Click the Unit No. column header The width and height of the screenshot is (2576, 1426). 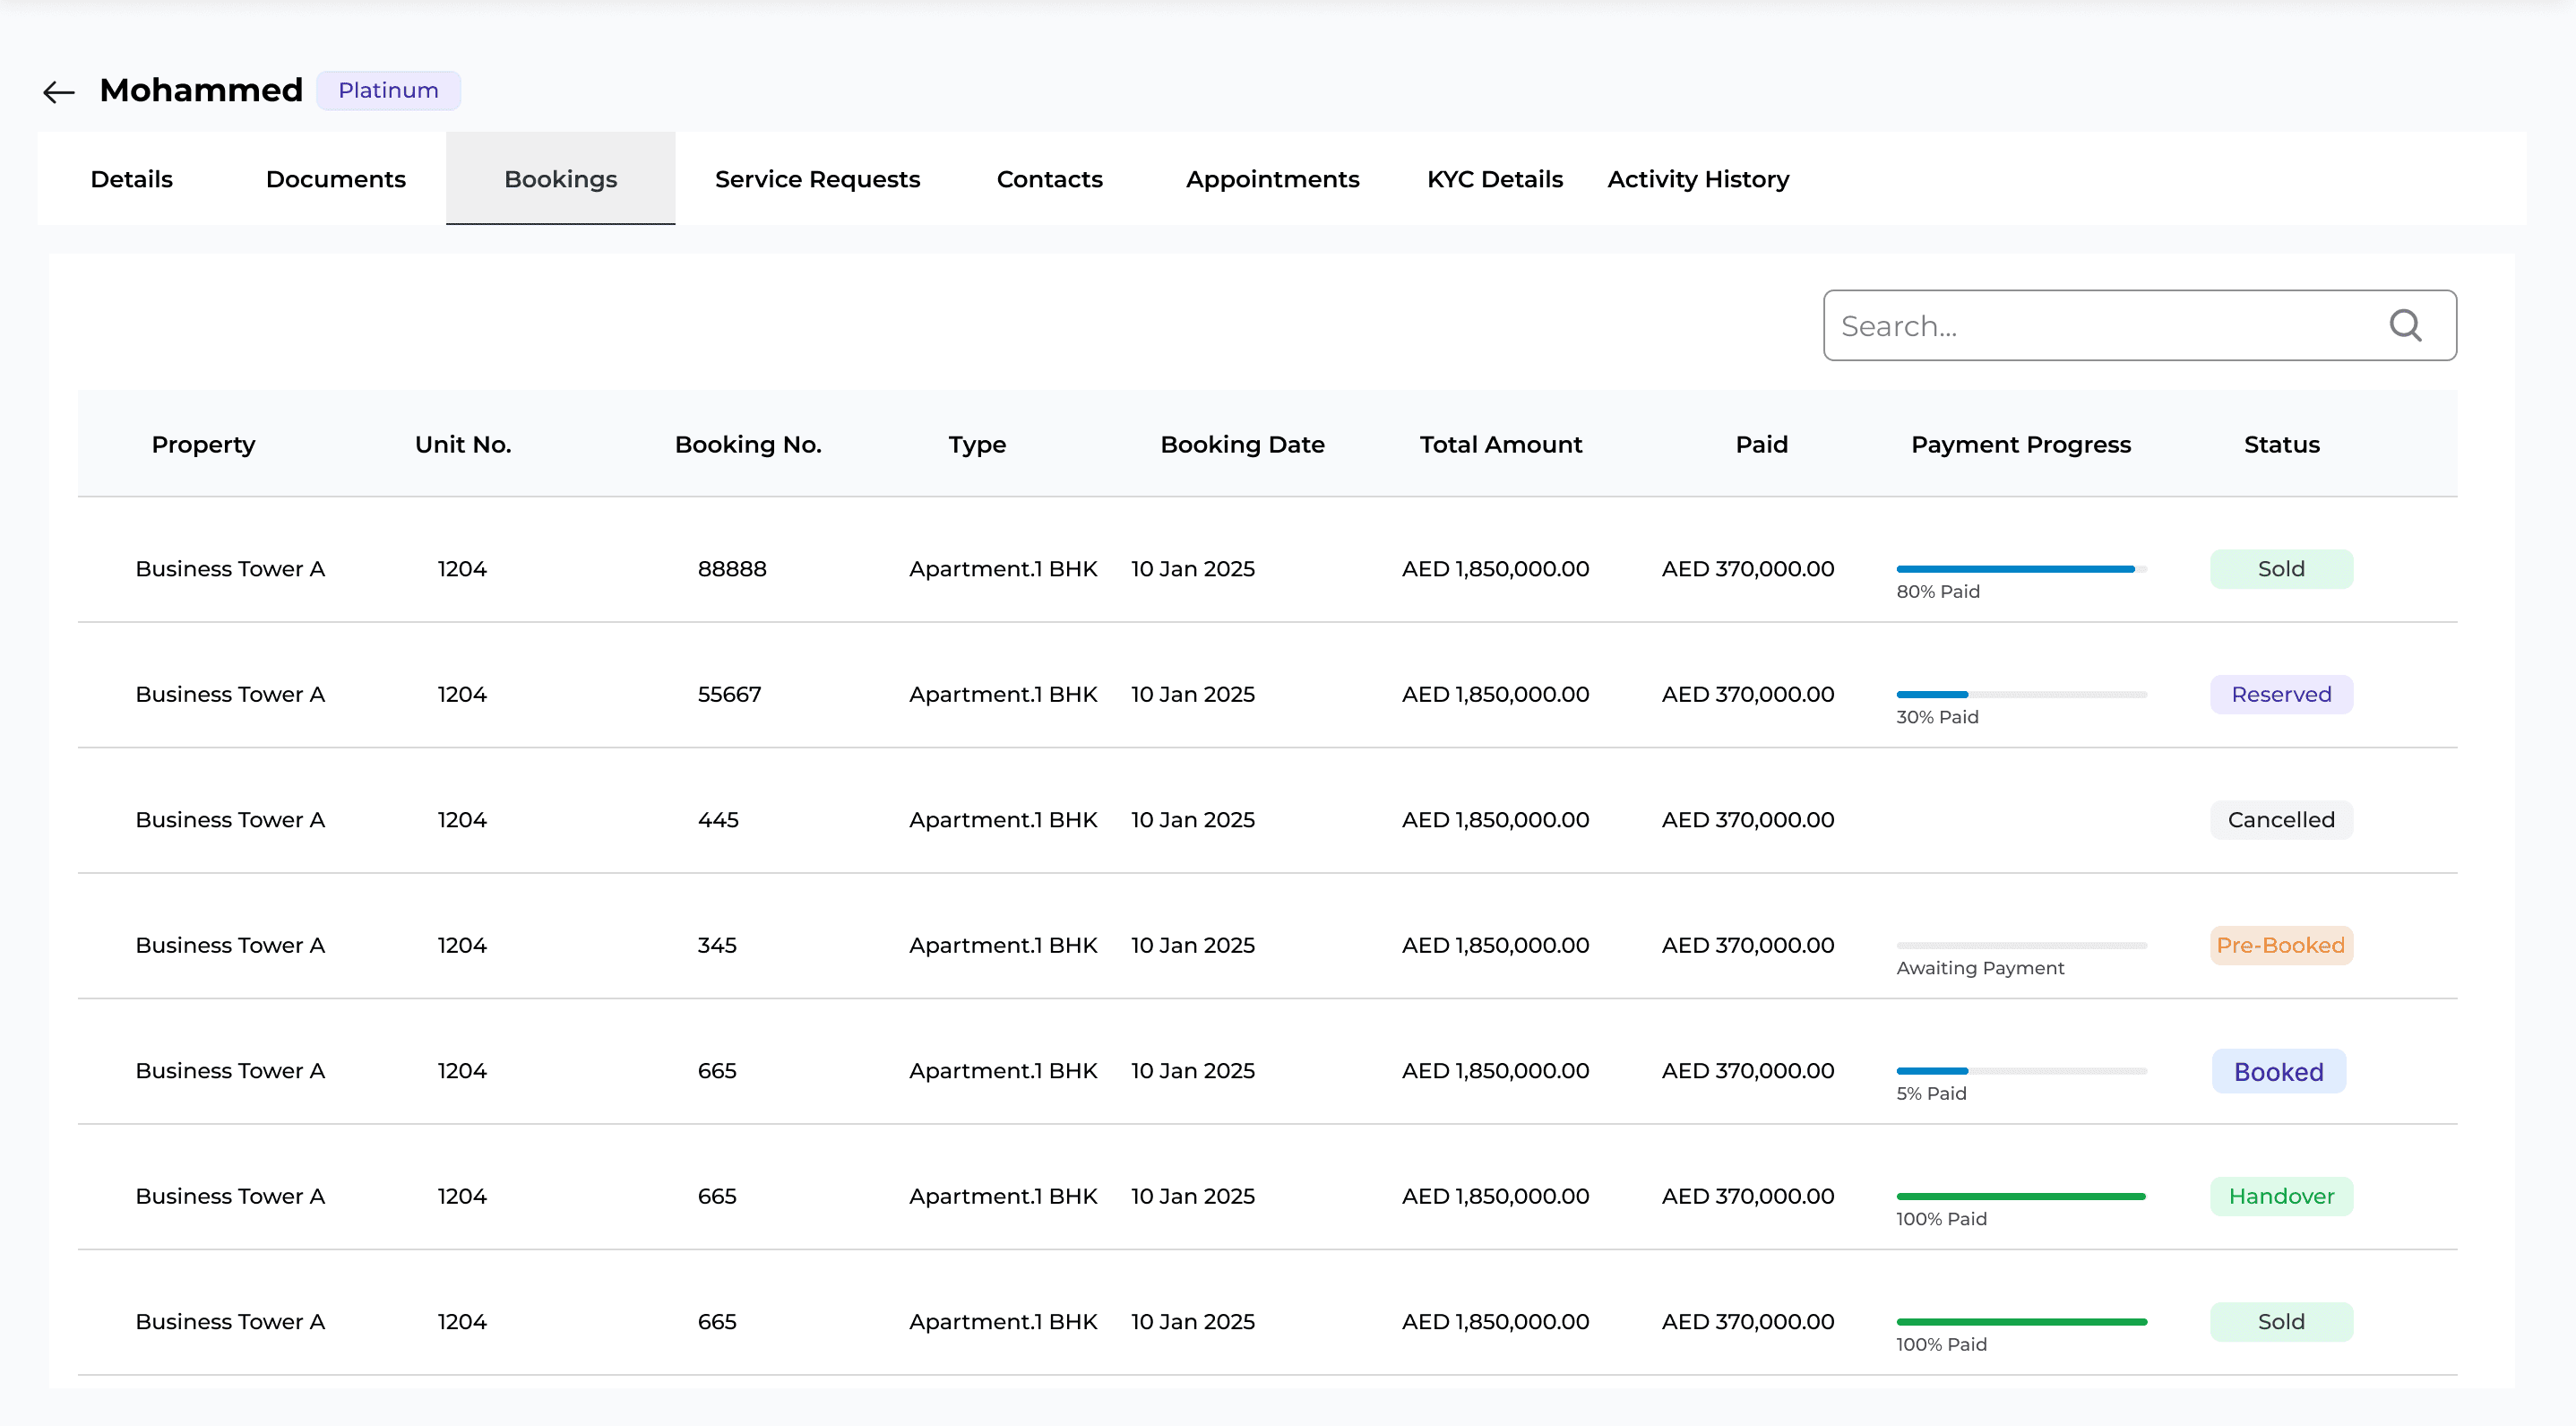pos(463,444)
